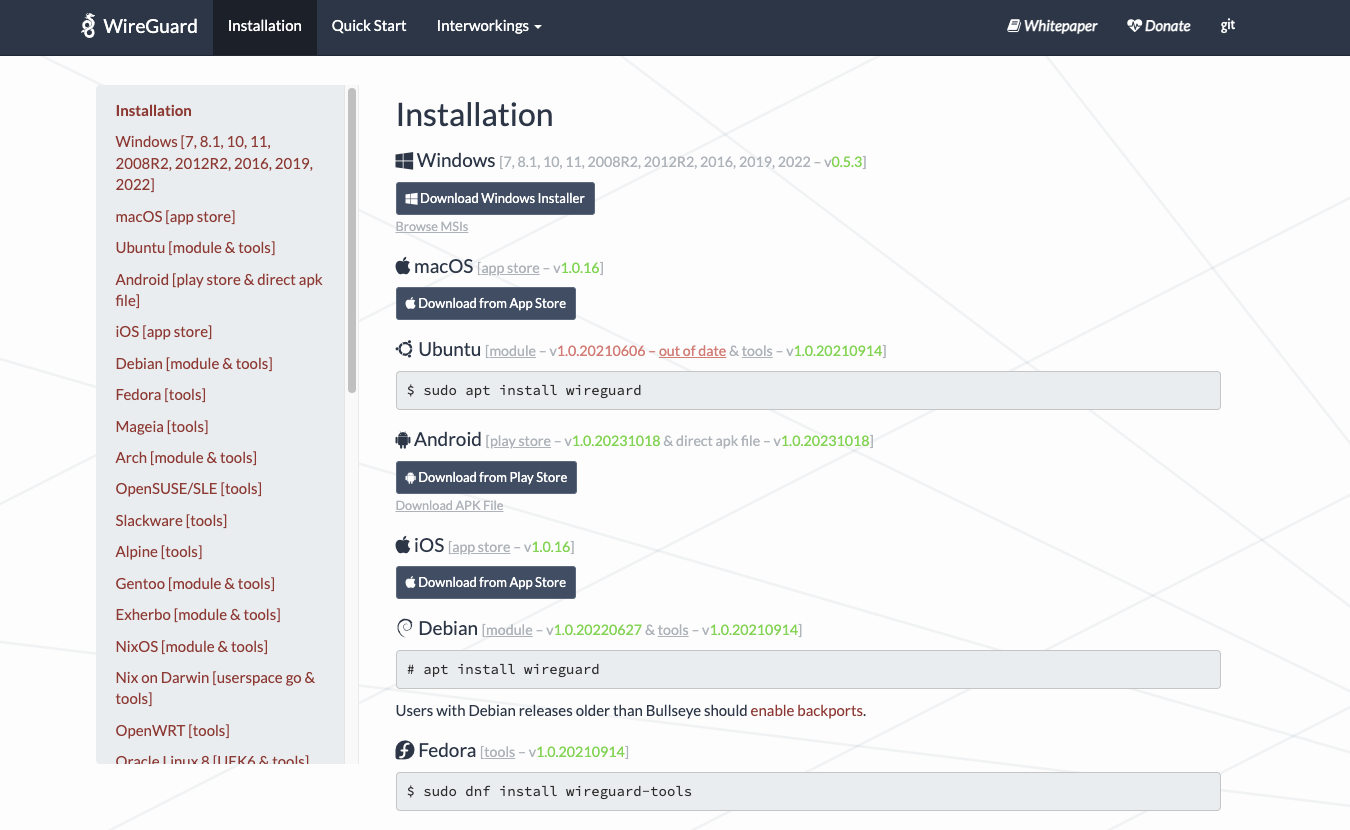Image resolution: width=1350 pixels, height=830 pixels.
Task: Open the Ubuntu tools link in heading
Action: pyautogui.click(x=757, y=351)
